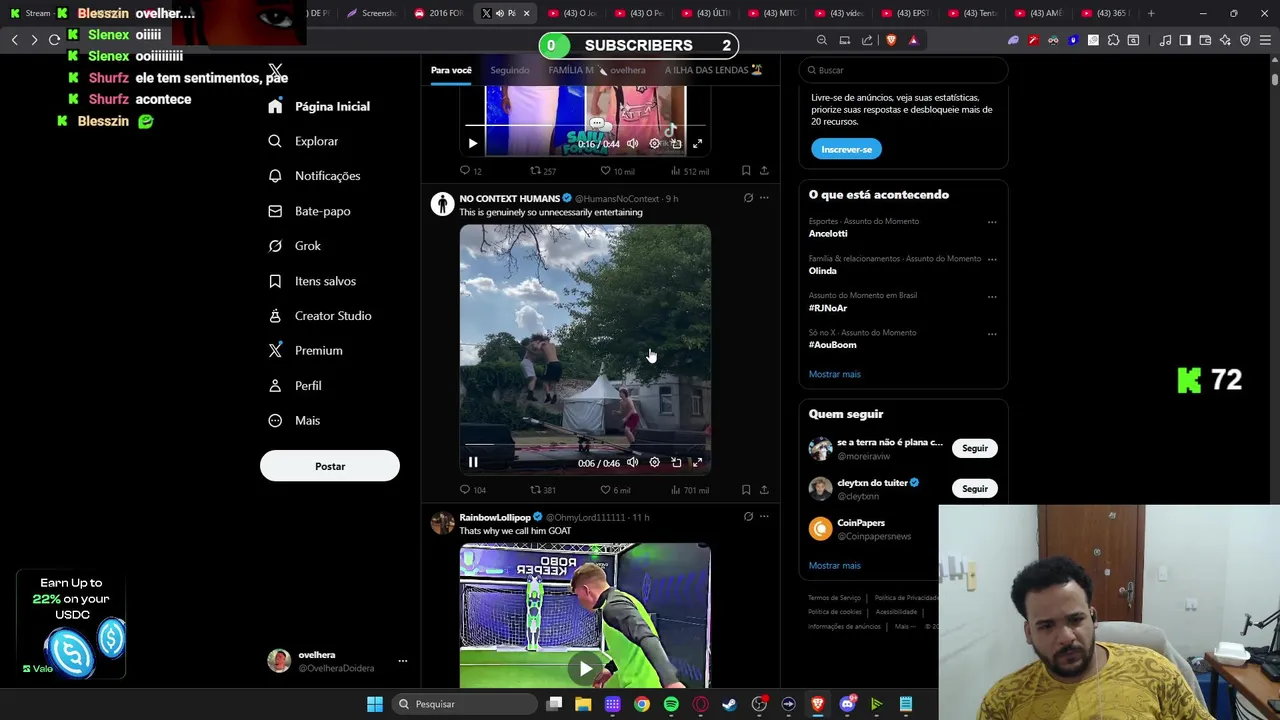Seek on the NO CONTEXT HUMANS video progress bar
The width and height of the screenshot is (1280, 720).
(x=585, y=444)
